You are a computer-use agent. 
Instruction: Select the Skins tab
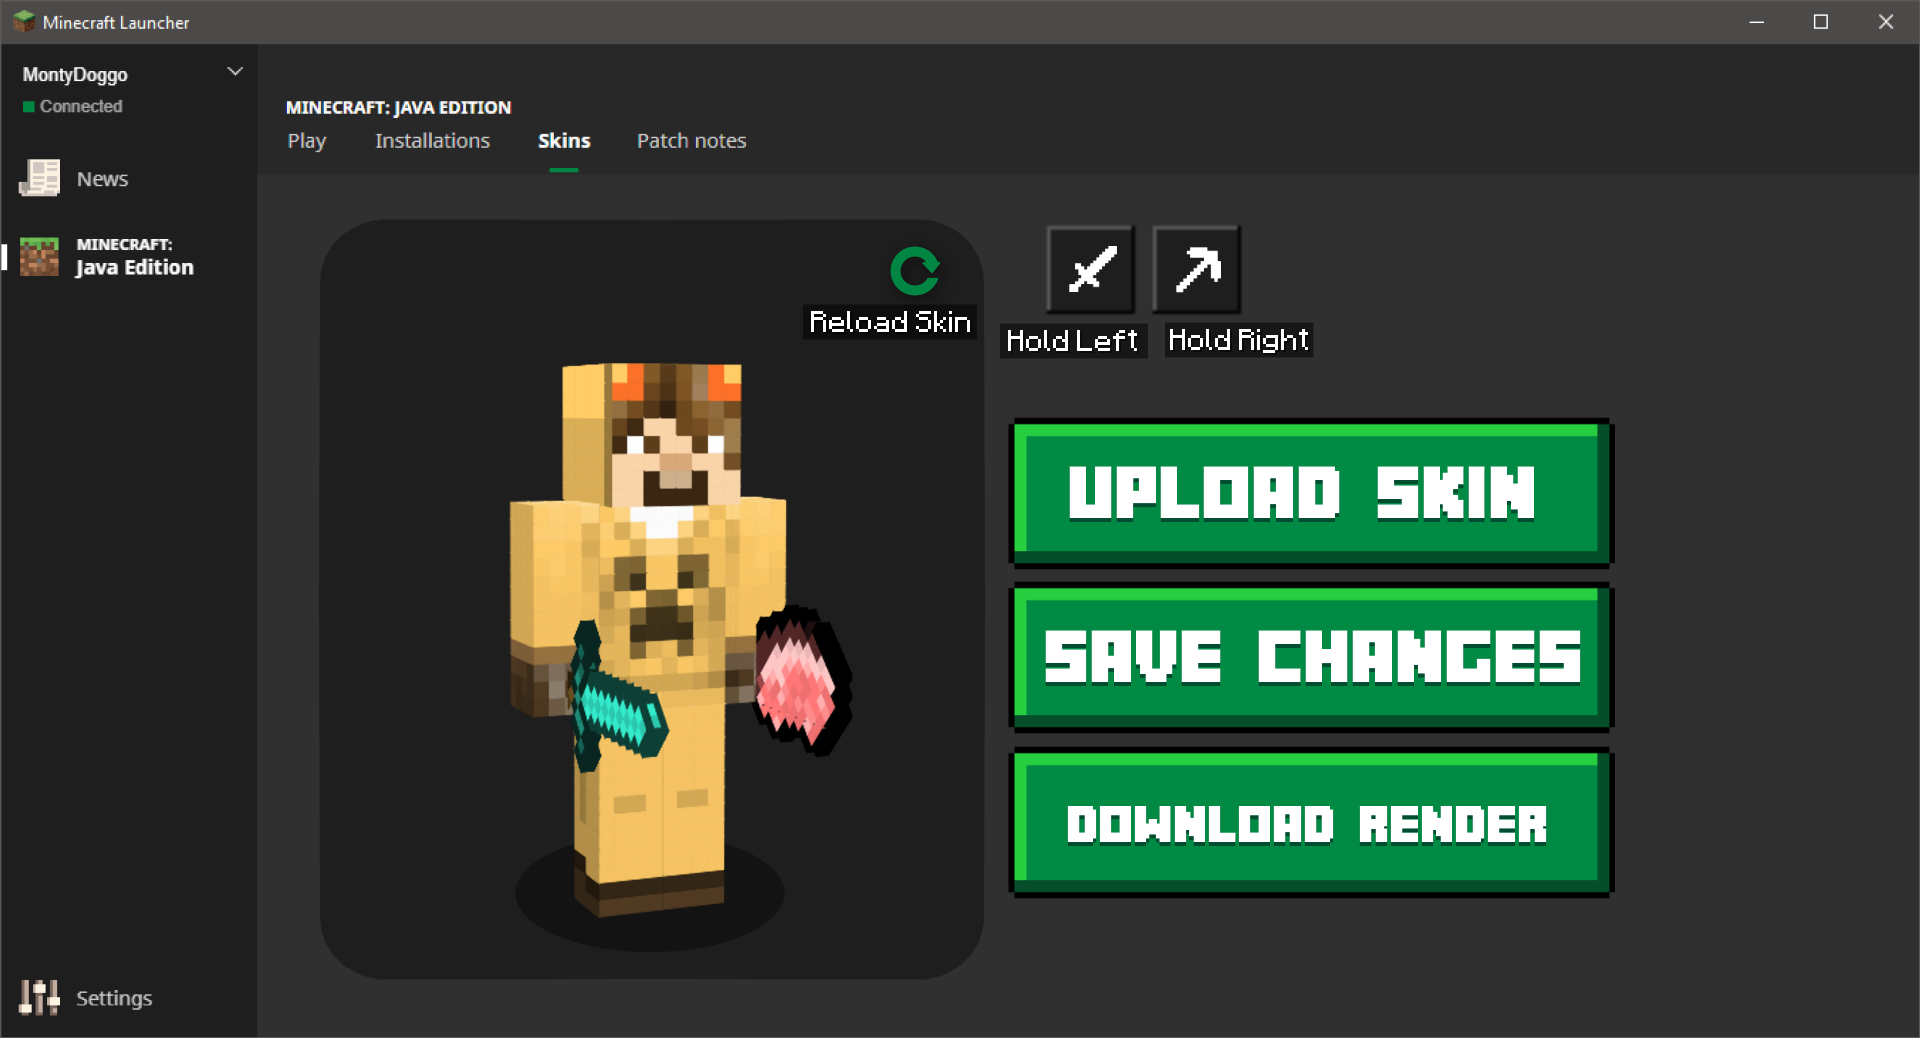tap(564, 141)
